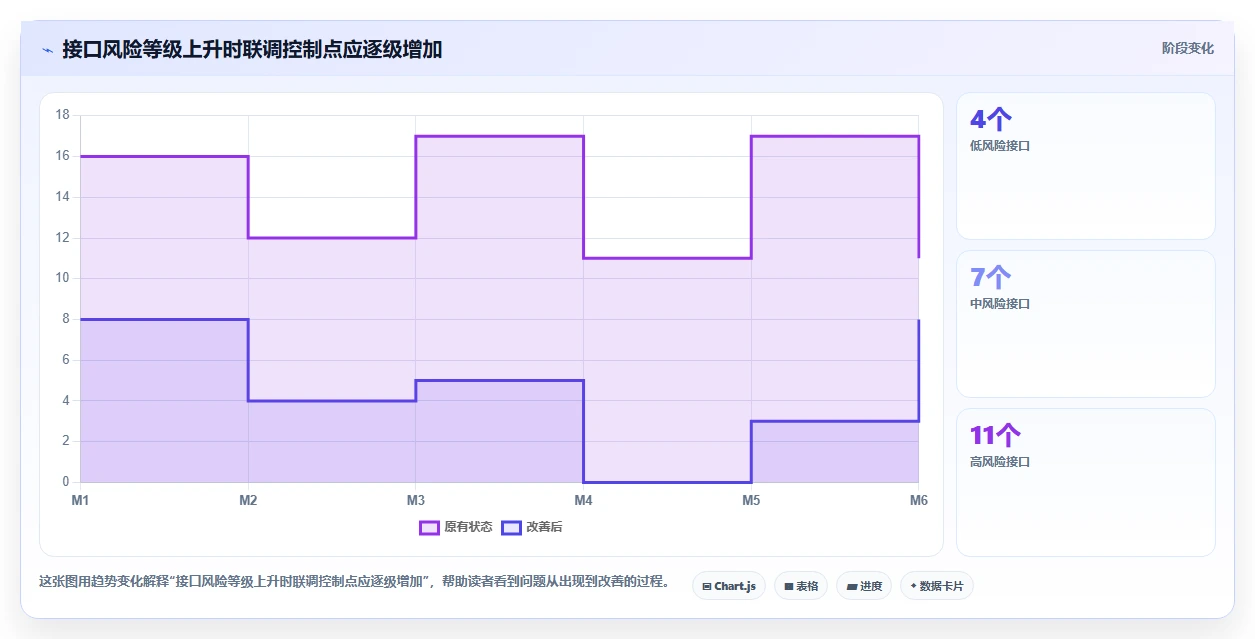
Task: Open the 4个 低风险接口 card
Action: (1085, 166)
